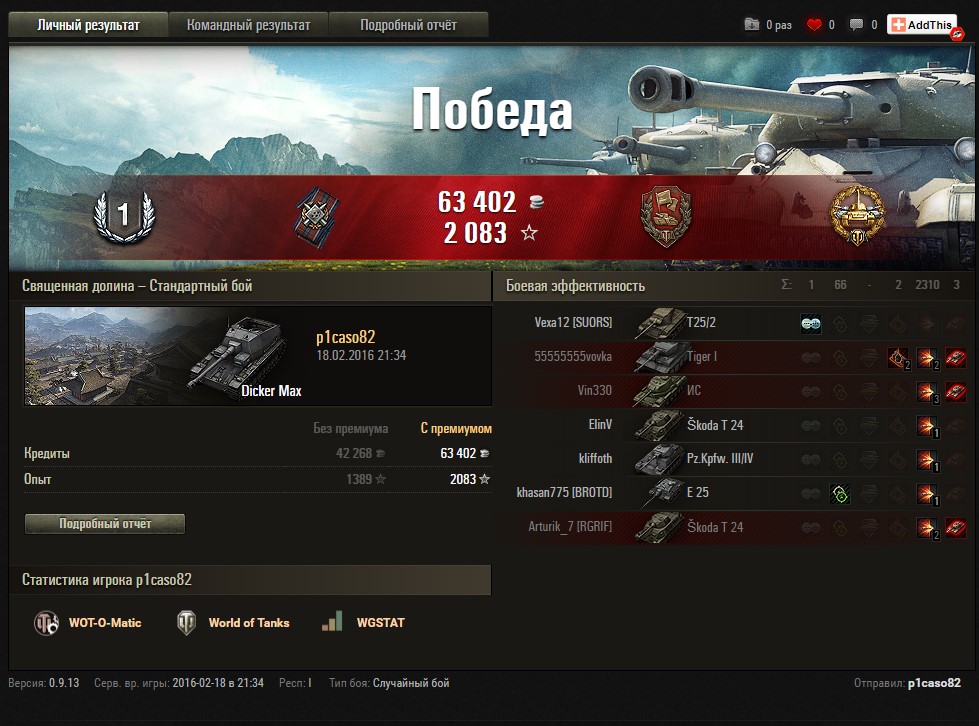Click the Подробный отчёт button
The width and height of the screenshot is (979, 726).
click(x=105, y=524)
